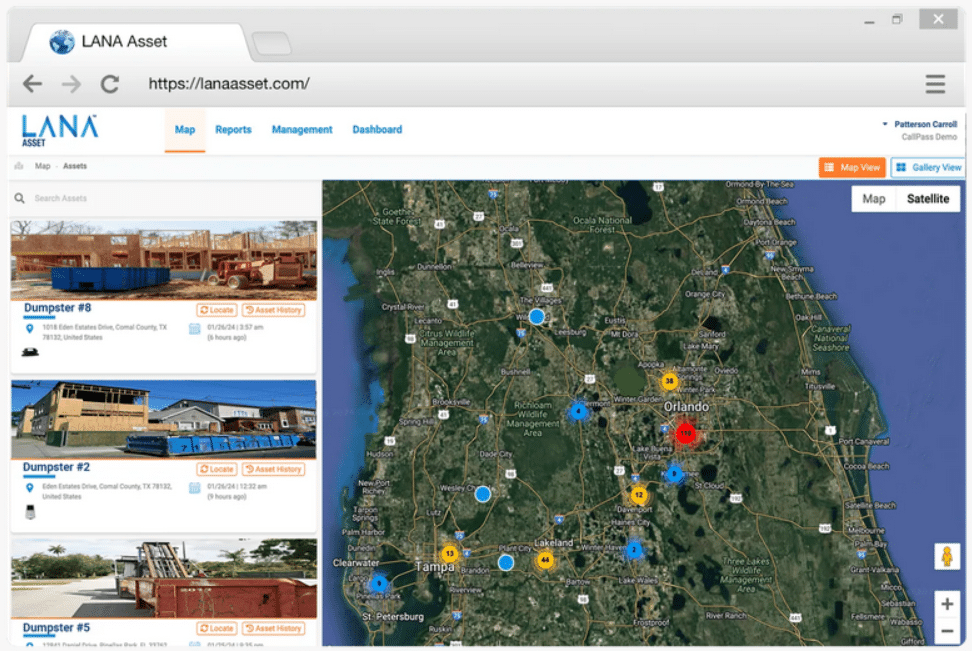Open the Dumpster #8 photo thumbnail
972x651 pixels.
[164, 260]
